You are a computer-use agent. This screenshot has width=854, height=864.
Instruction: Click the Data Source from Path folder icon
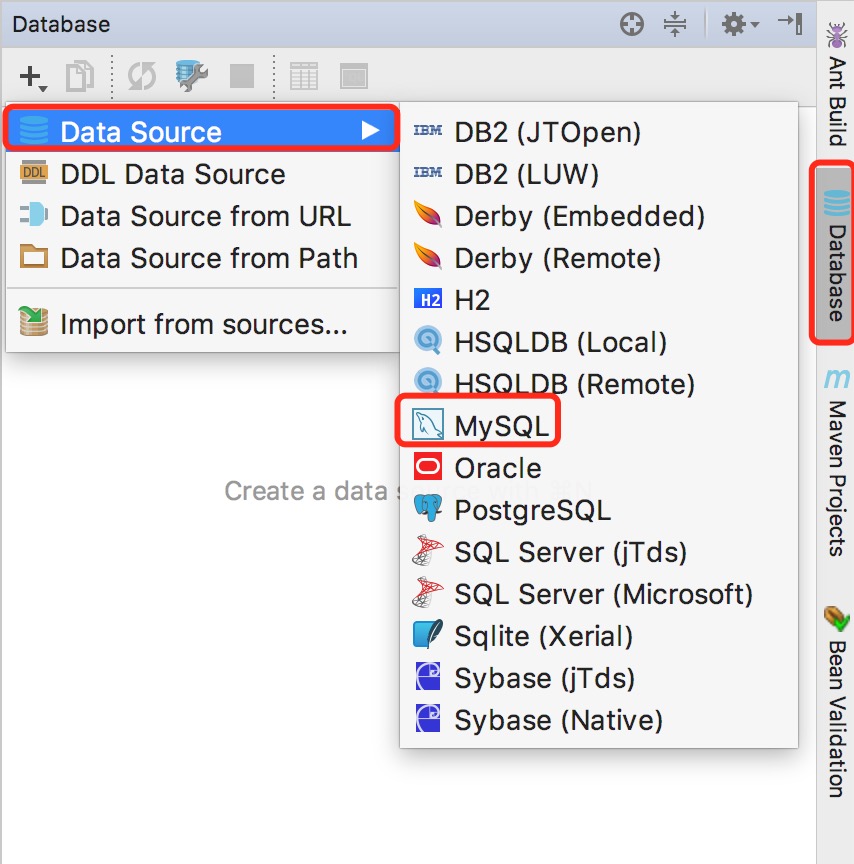(x=34, y=256)
